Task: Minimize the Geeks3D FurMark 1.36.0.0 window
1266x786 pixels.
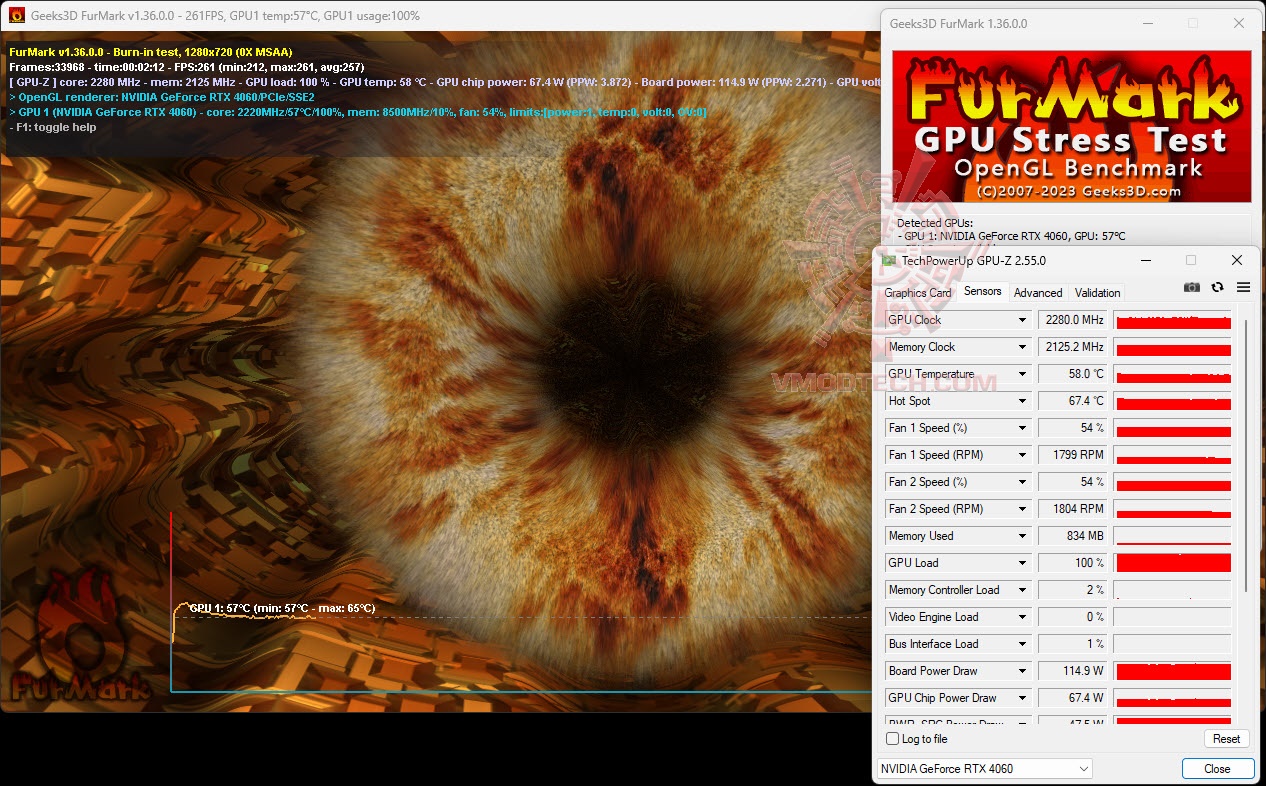Action: pos(1146,23)
